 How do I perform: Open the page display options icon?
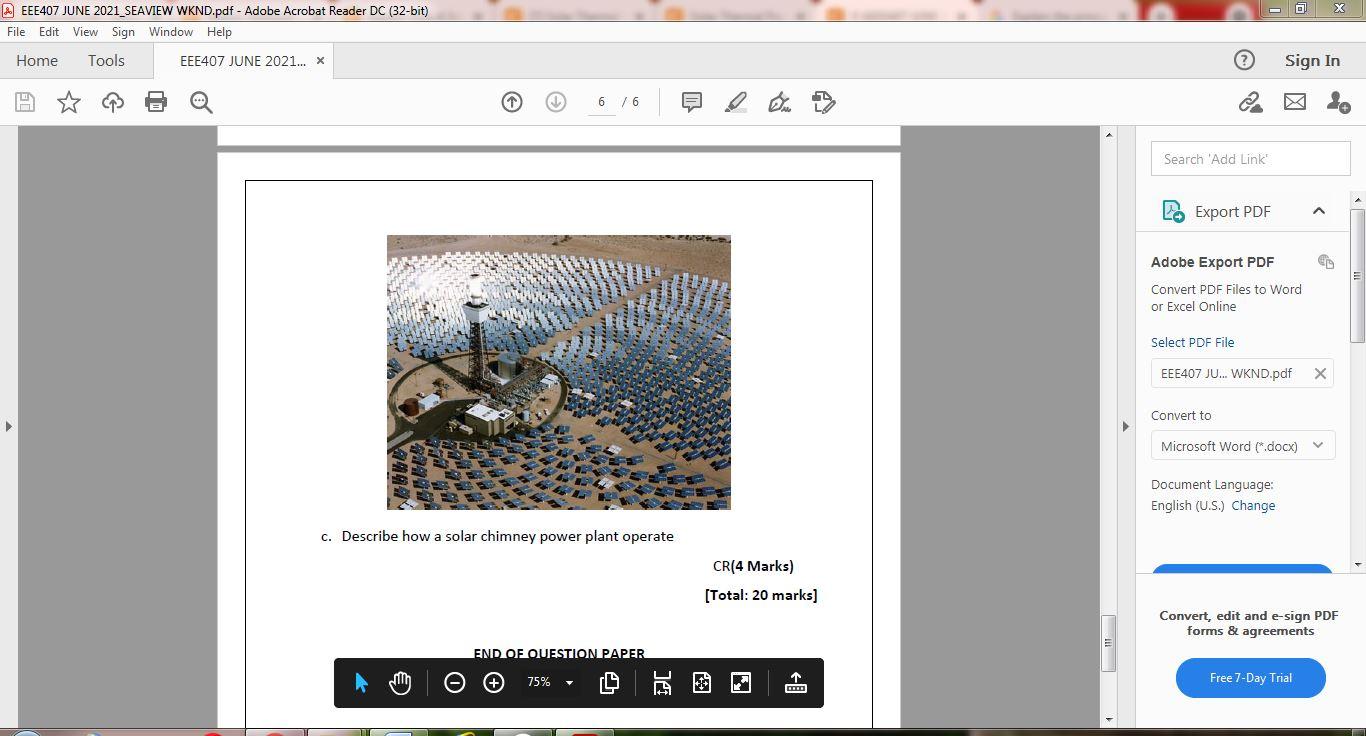[x=609, y=683]
